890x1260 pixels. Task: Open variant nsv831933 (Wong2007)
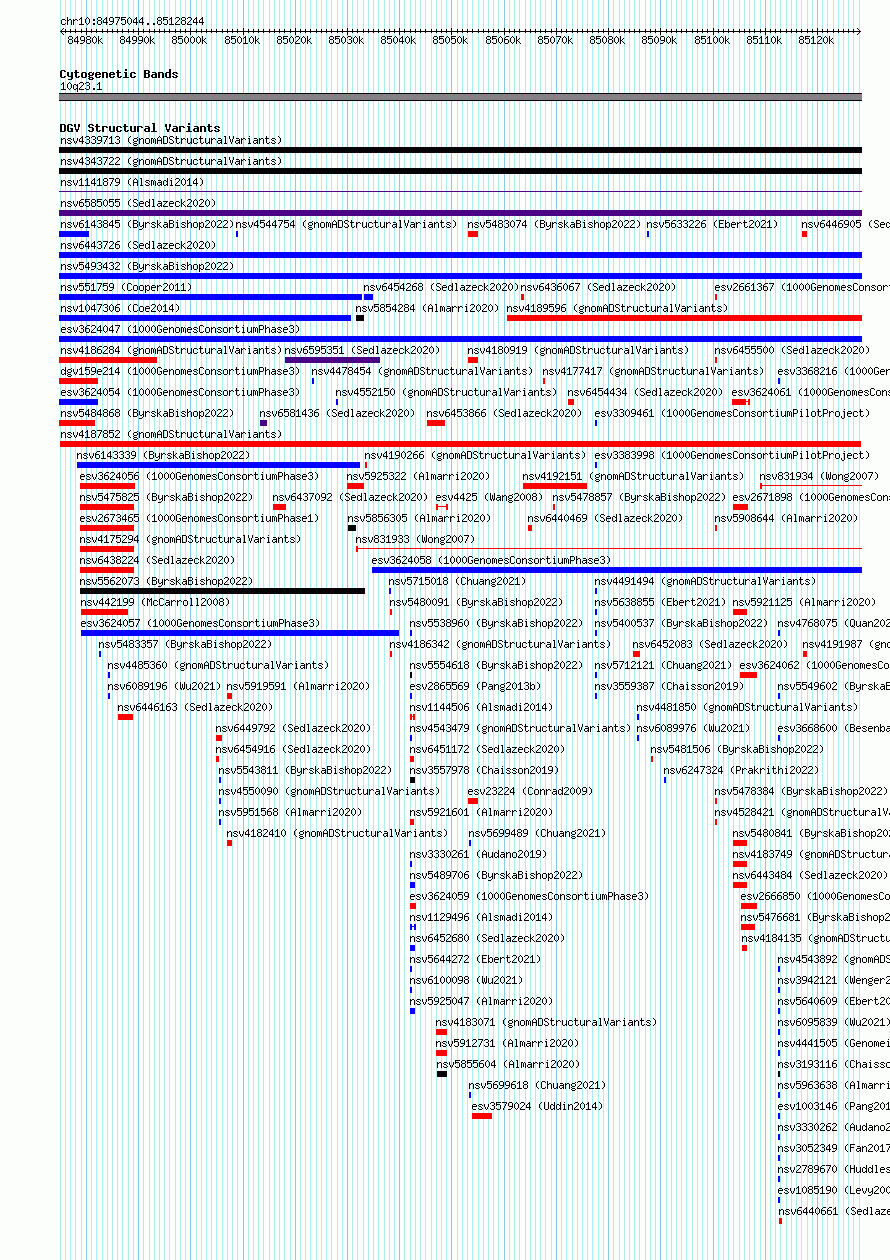pyautogui.click(x=416, y=539)
